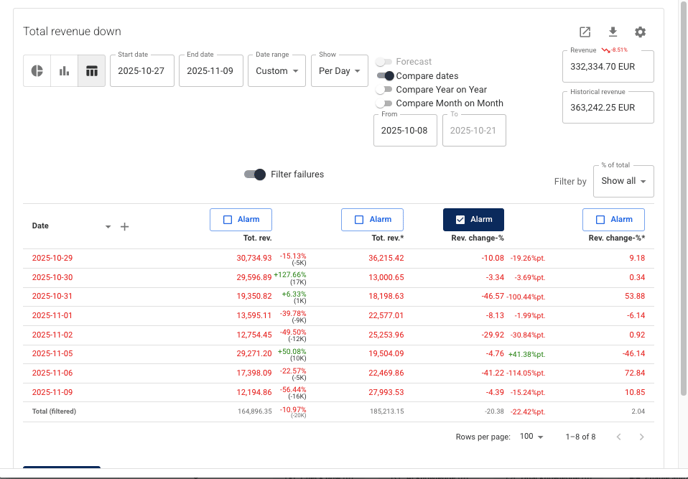Open the 2025-10-29 date row
Screen dimensions: 688x479
(52, 258)
